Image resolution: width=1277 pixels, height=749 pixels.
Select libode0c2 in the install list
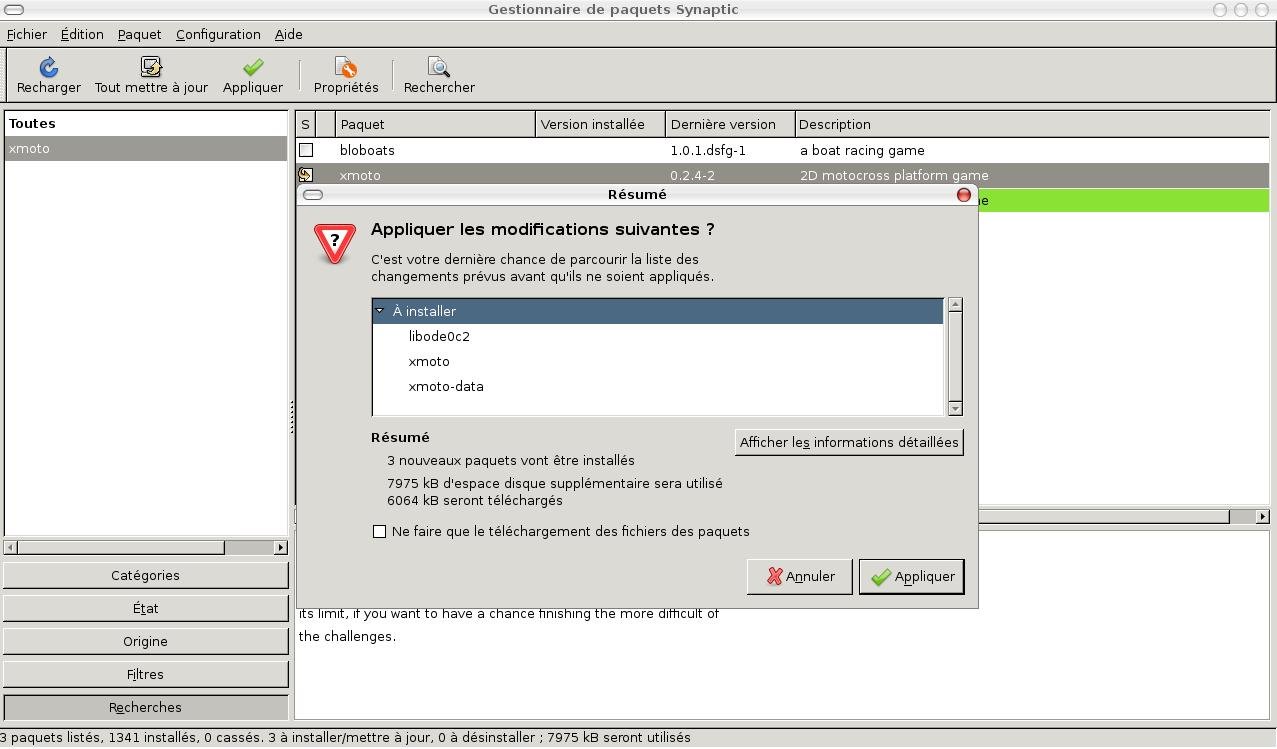click(658, 336)
